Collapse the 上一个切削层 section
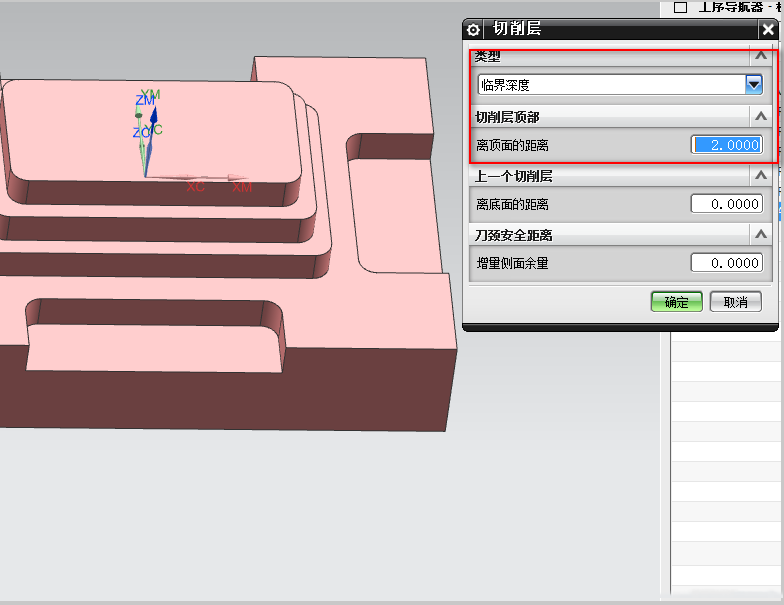Screen dimensions: 784x605 pos(761,176)
